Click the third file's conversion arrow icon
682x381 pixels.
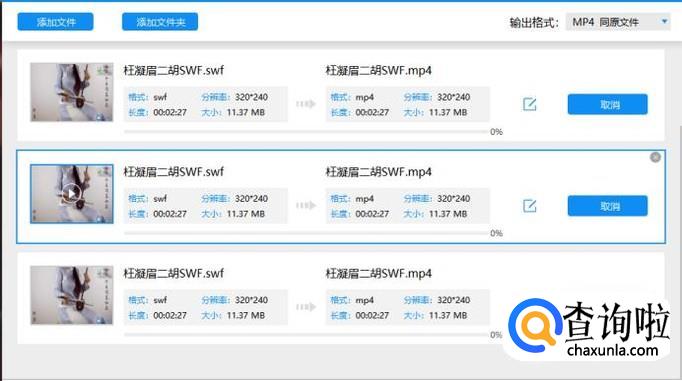(306, 307)
